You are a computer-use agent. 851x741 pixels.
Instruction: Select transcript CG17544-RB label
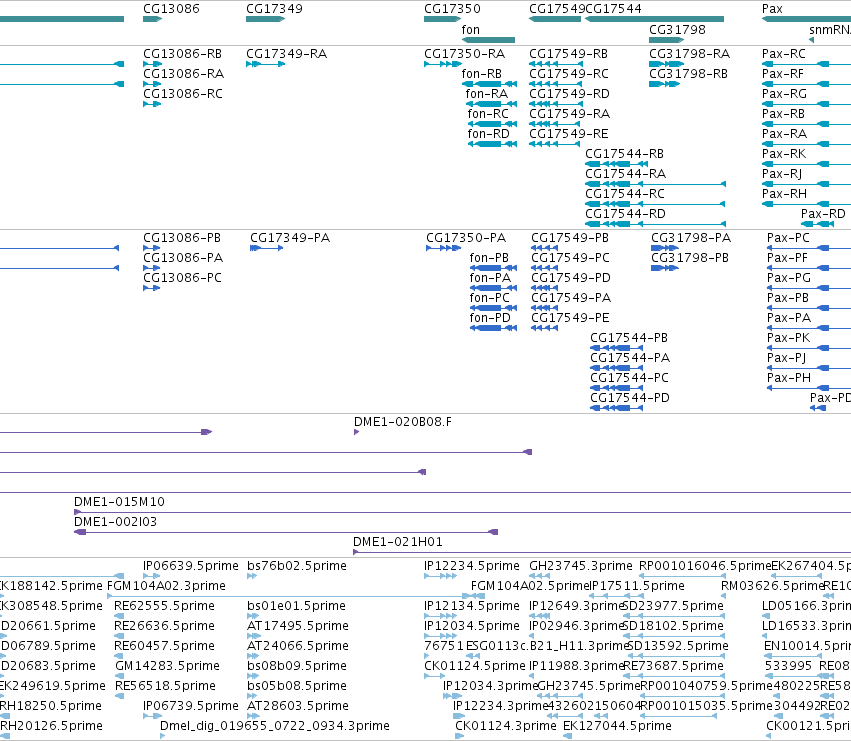tap(624, 154)
